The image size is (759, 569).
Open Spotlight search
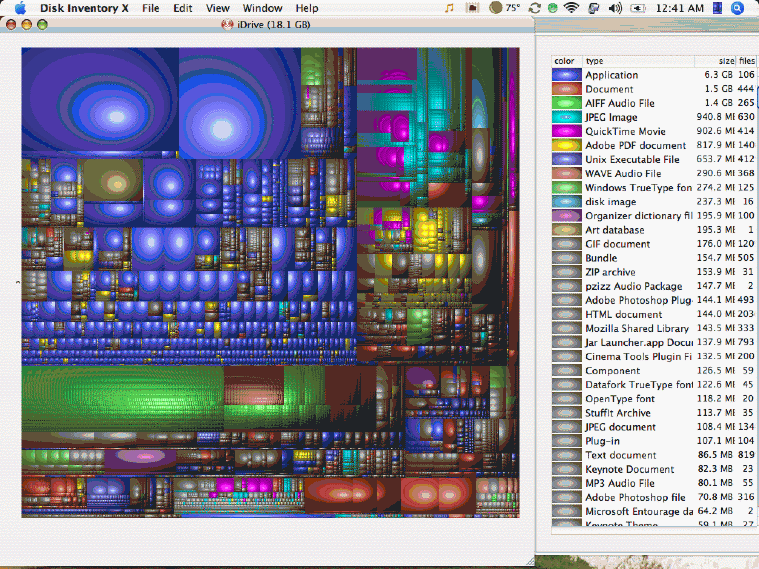[737, 8]
